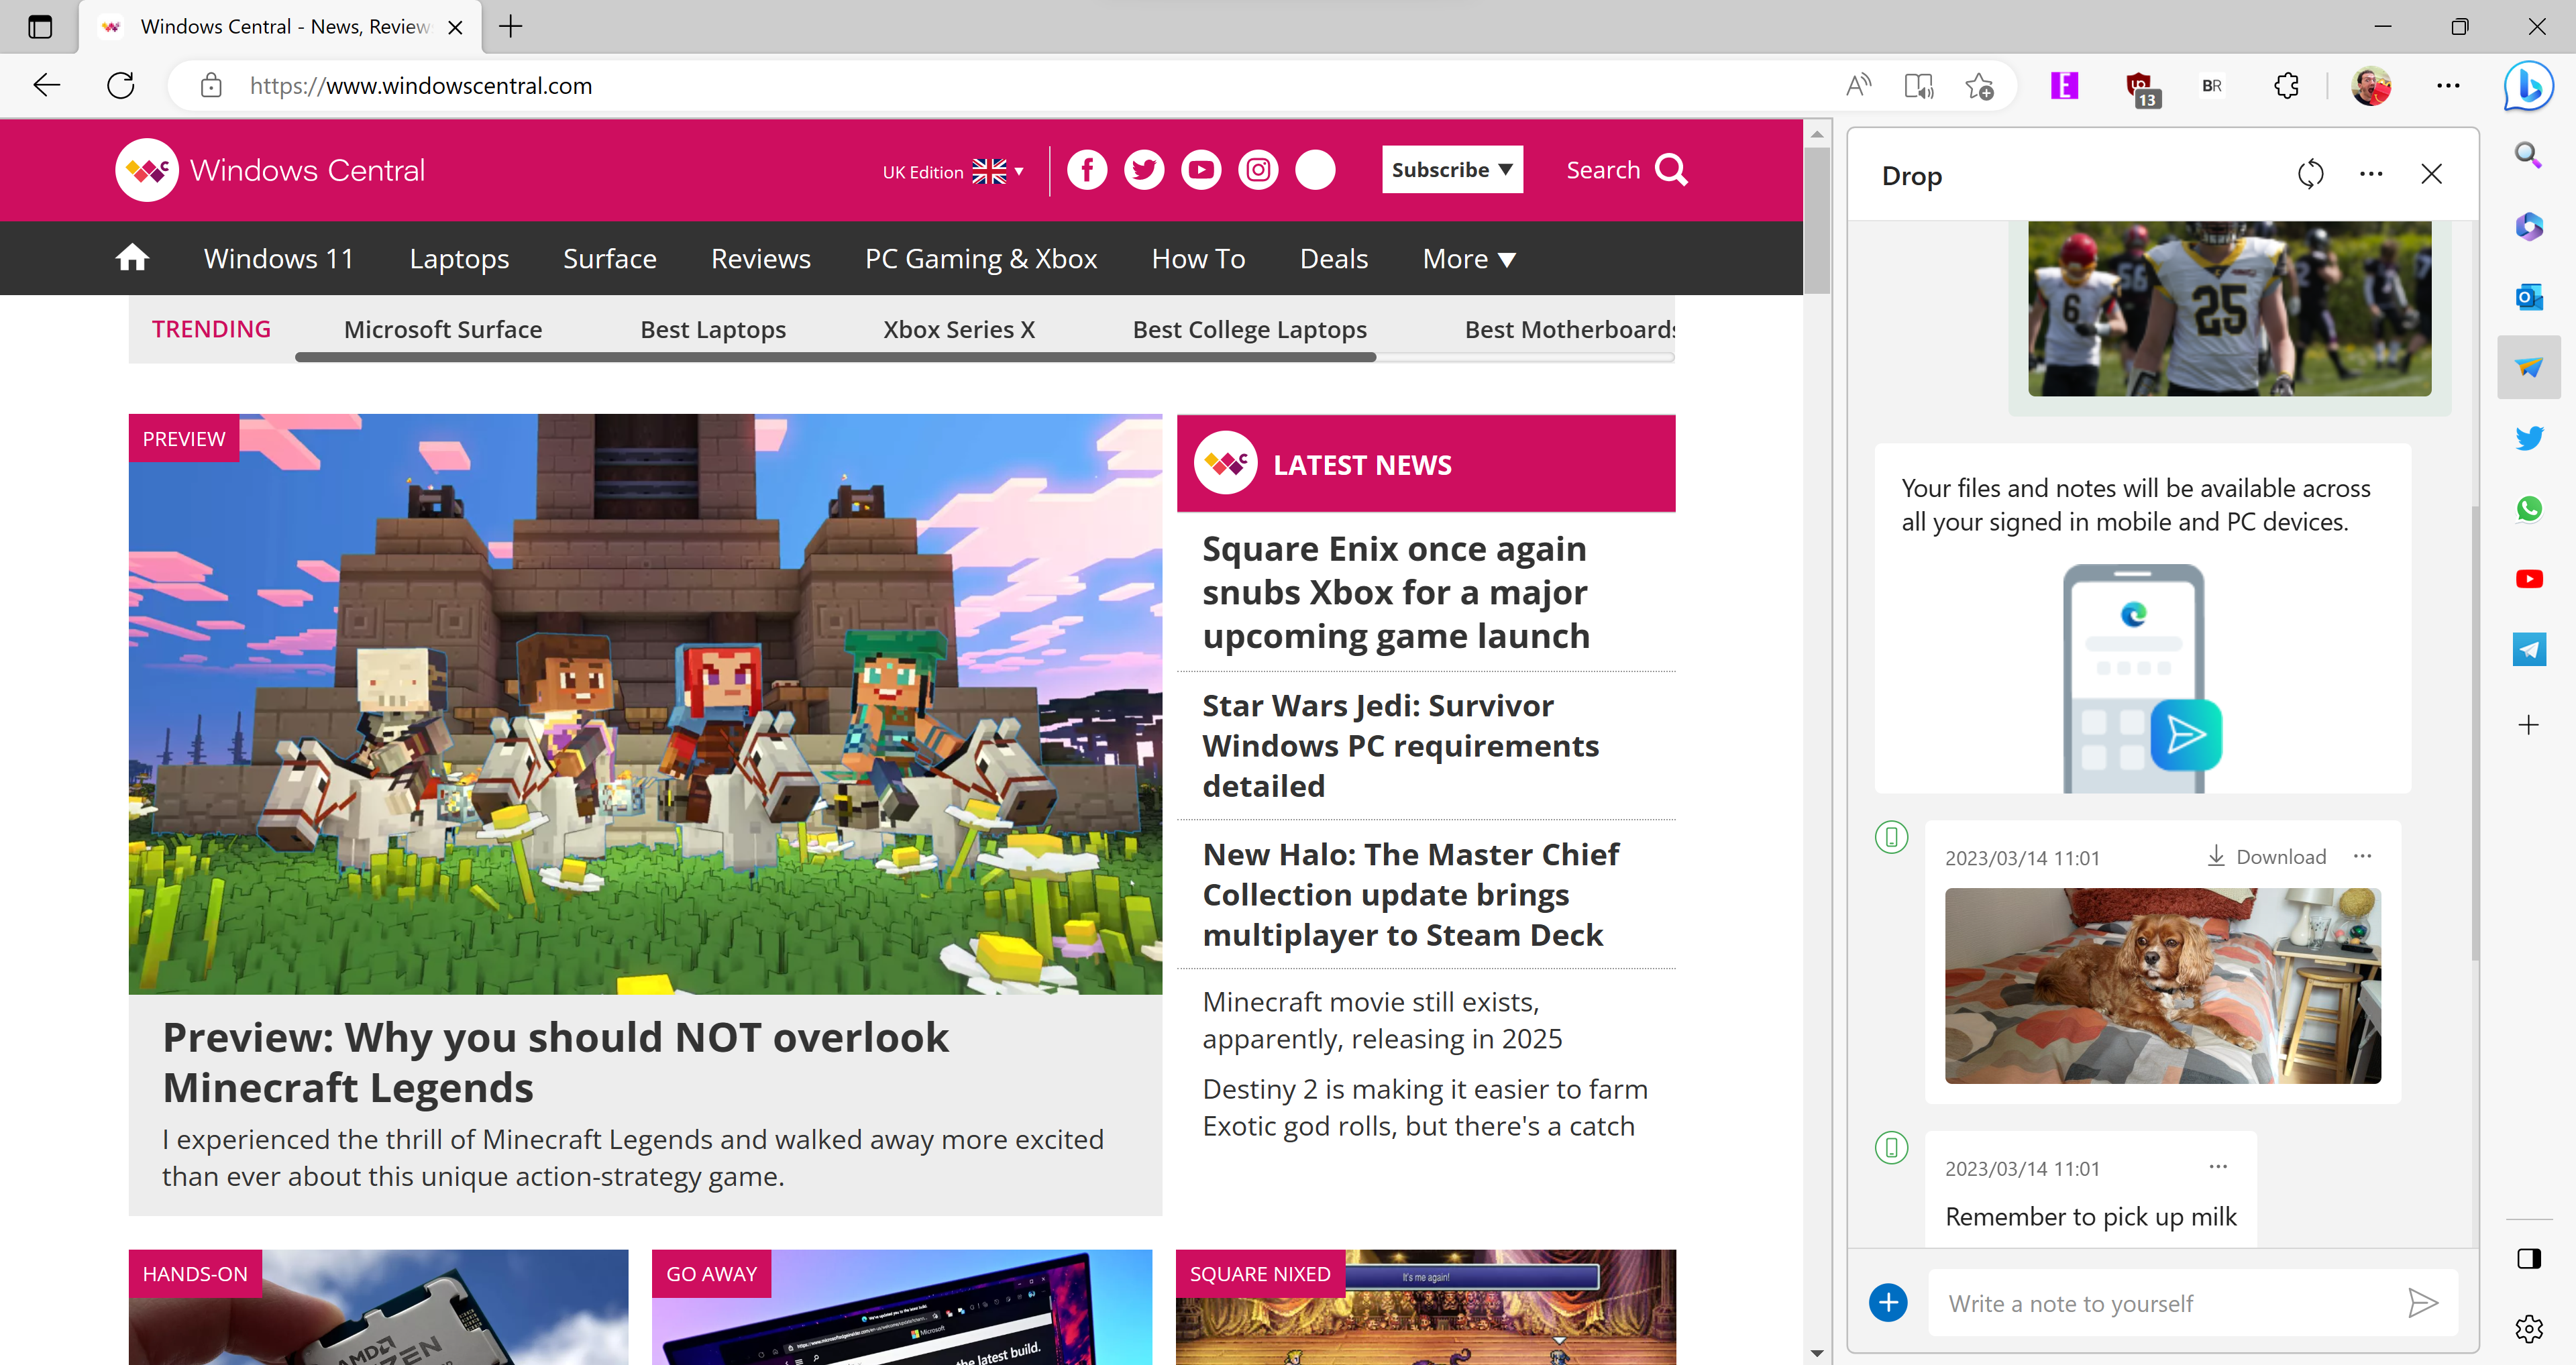Image resolution: width=2576 pixels, height=1365 pixels.
Task: Click the Edge Drop refresh icon
Action: (x=2310, y=174)
